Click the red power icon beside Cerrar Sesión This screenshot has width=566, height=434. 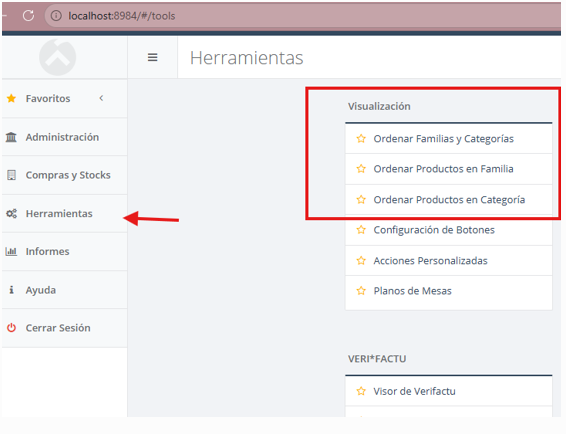point(12,328)
